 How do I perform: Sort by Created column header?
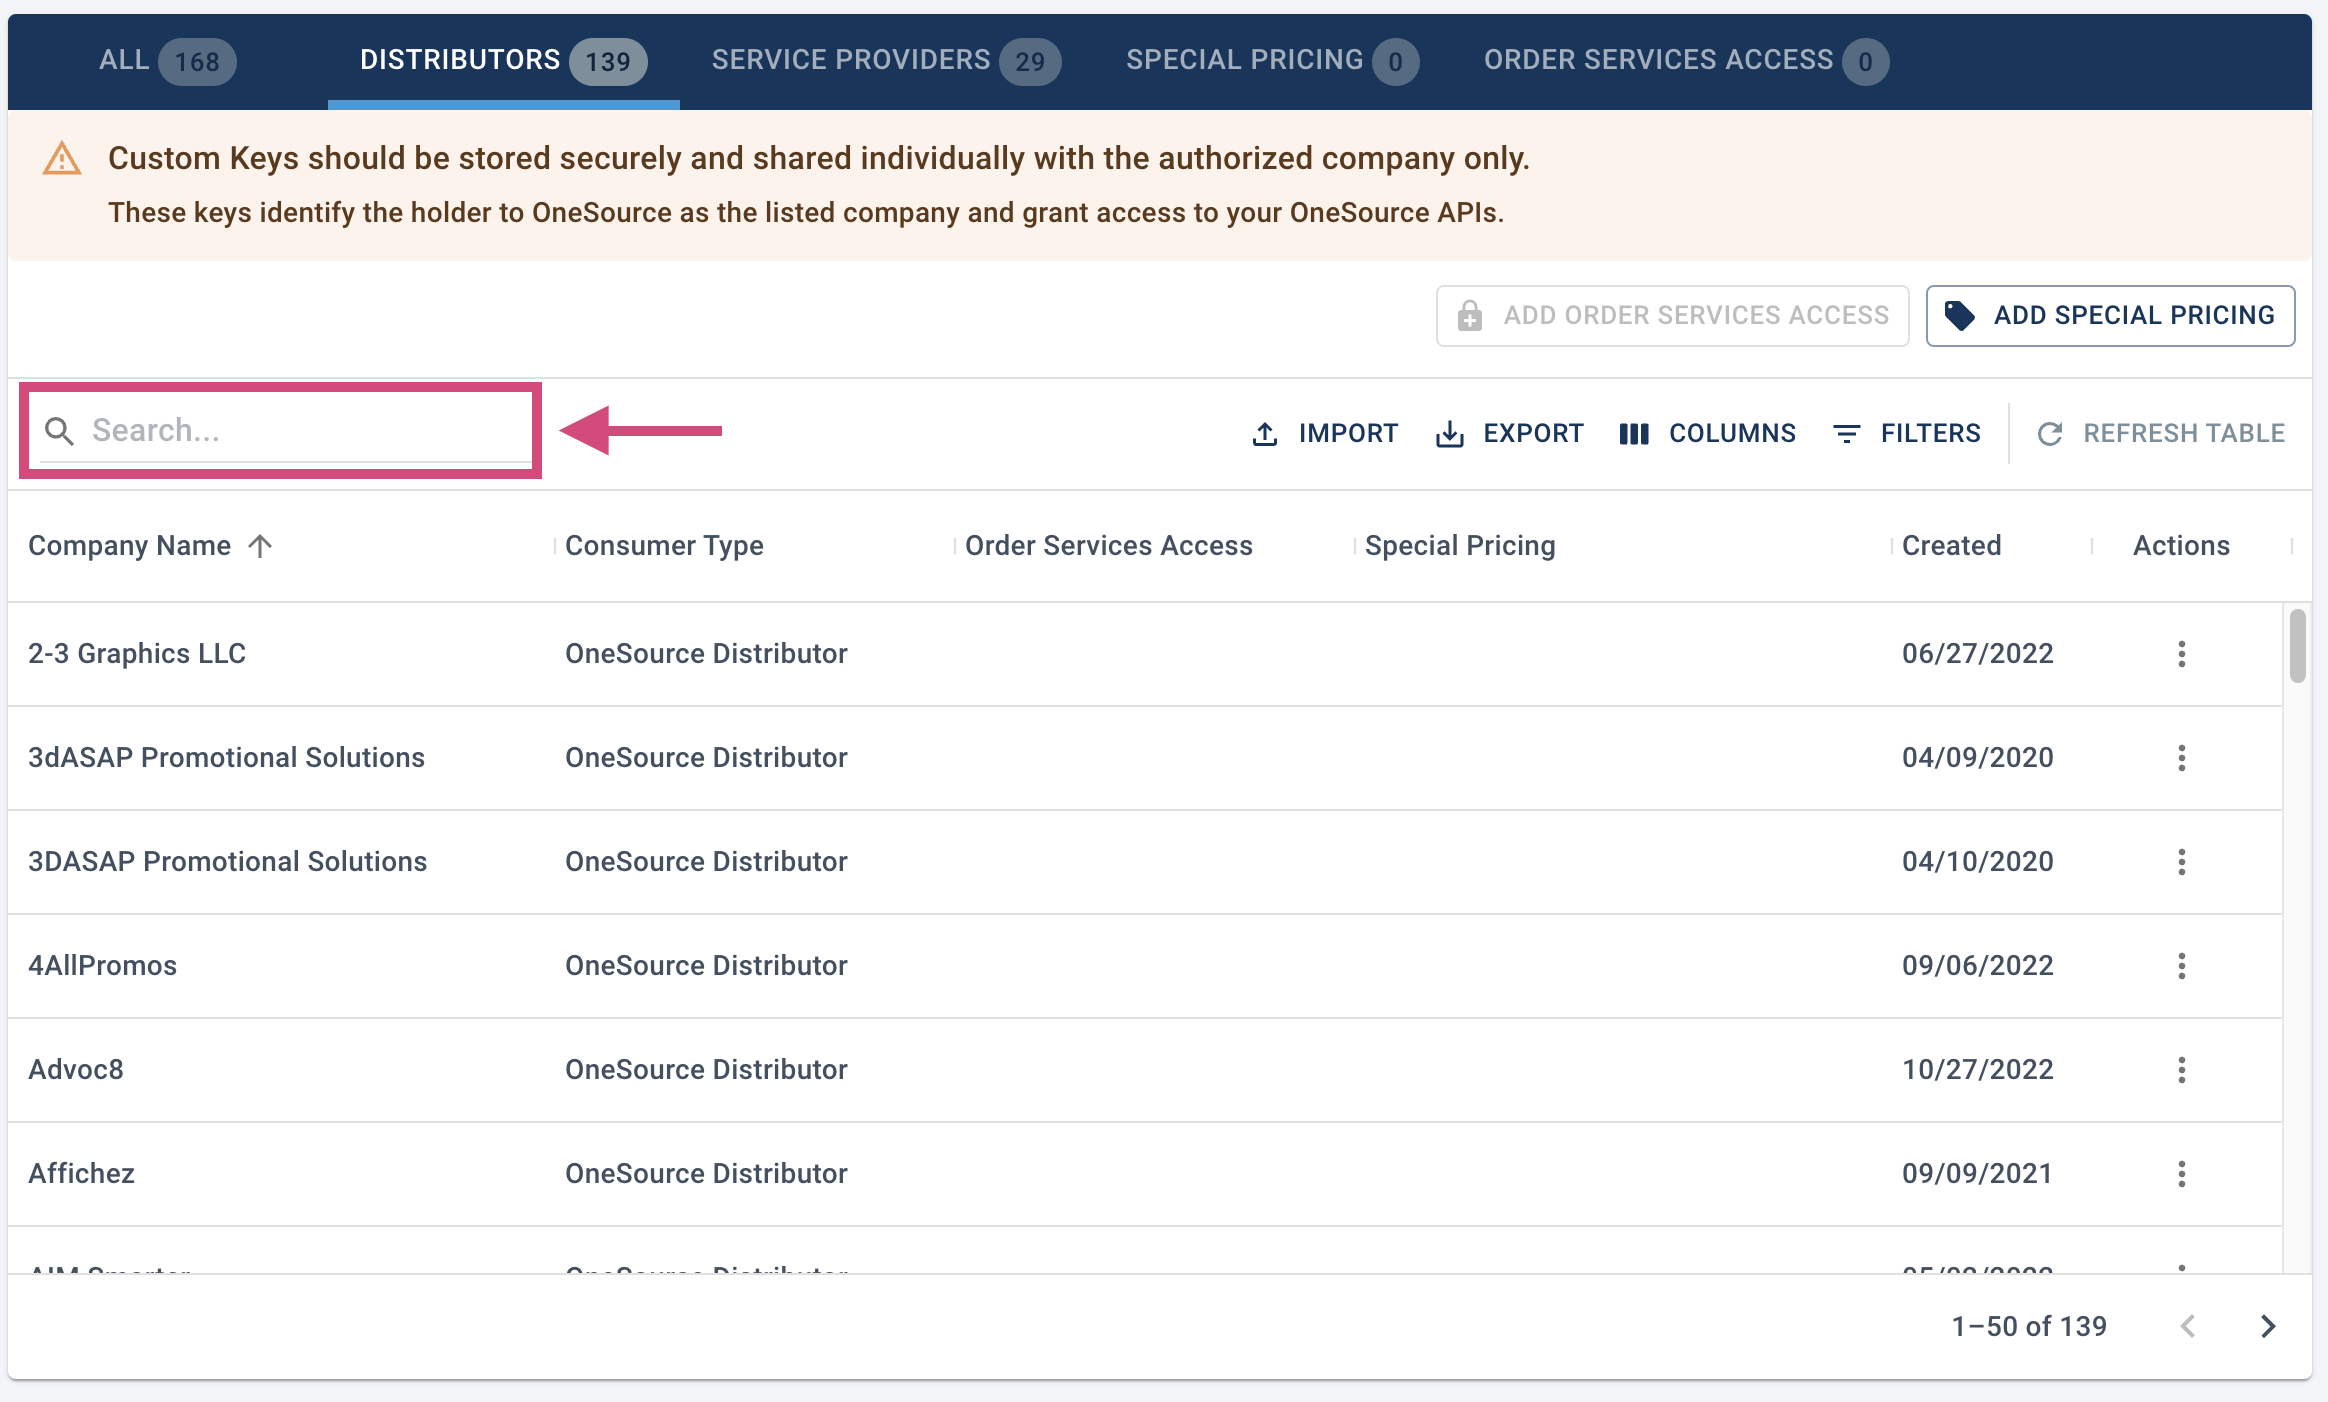(1951, 546)
